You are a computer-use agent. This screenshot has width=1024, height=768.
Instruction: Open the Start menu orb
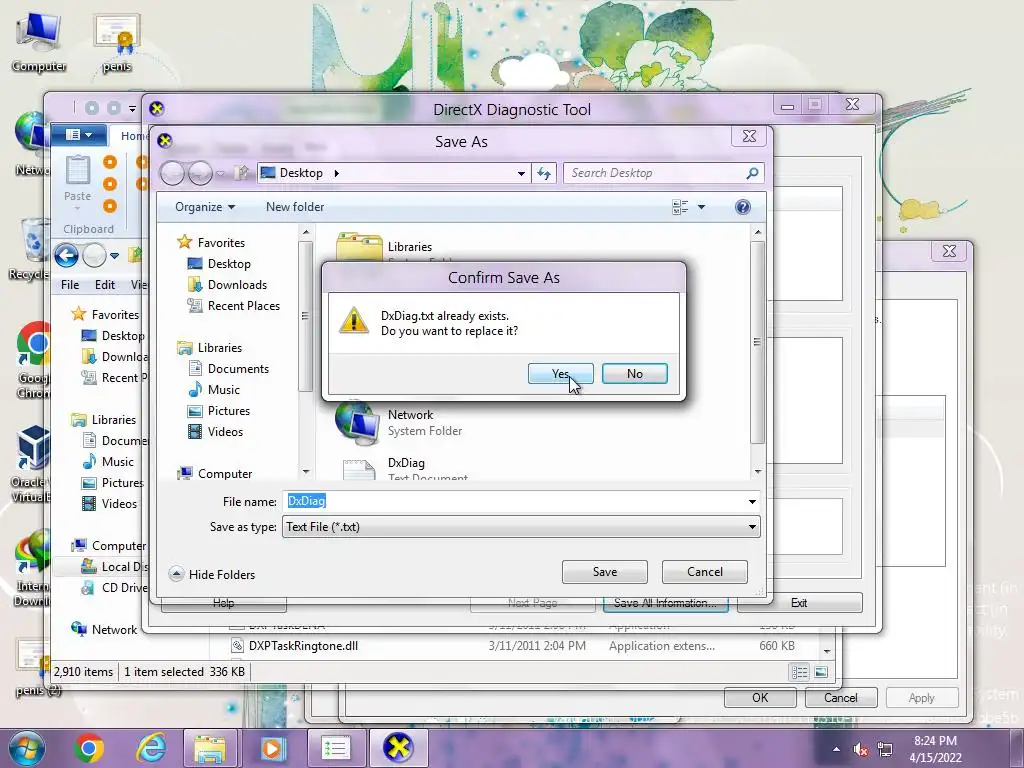[x=25, y=748]
